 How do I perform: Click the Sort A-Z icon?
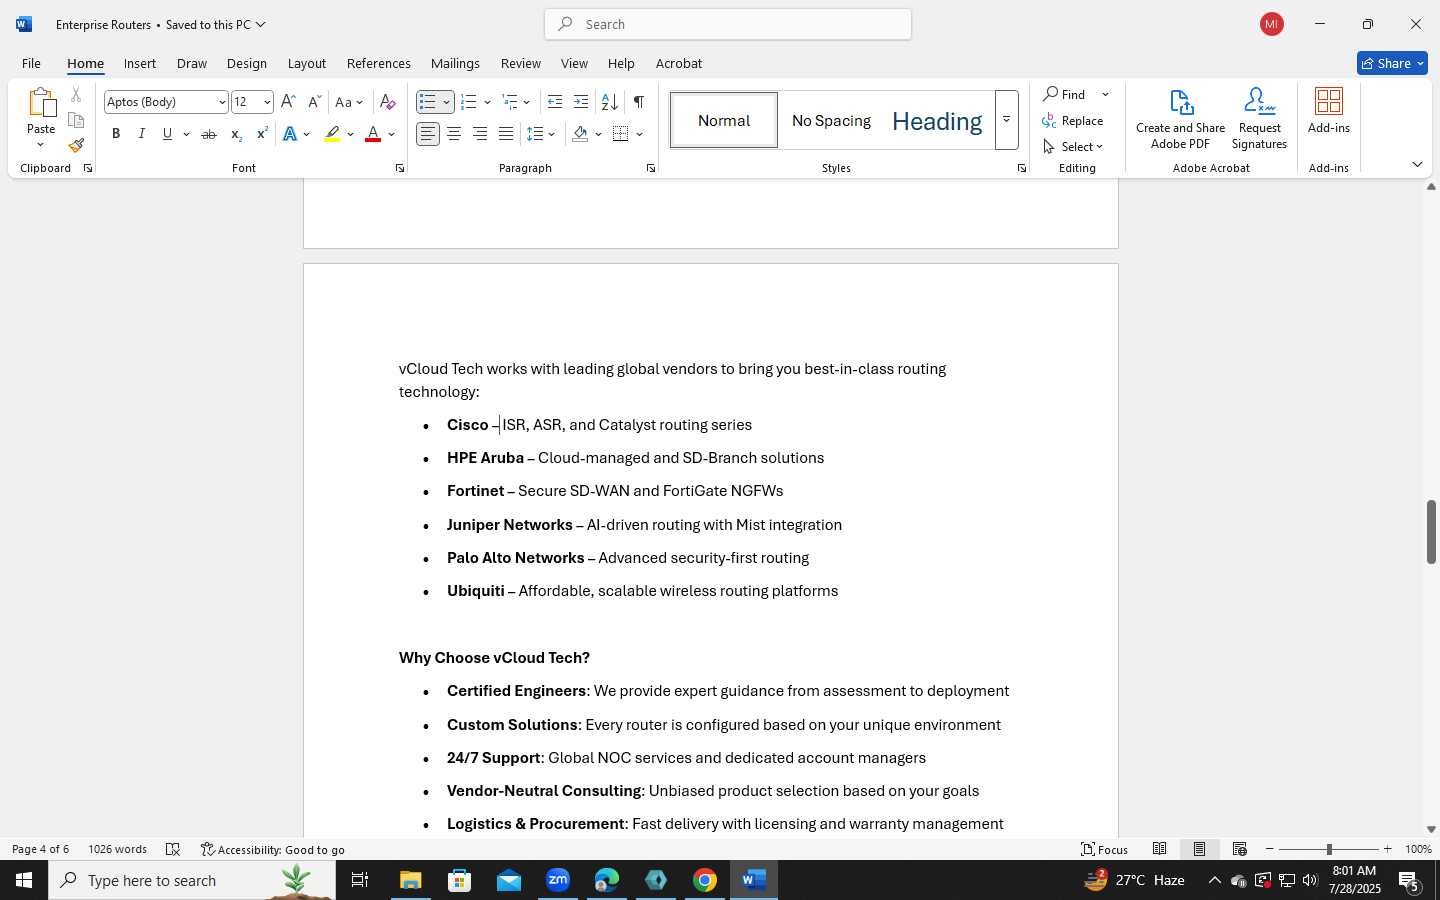[609, 102]
